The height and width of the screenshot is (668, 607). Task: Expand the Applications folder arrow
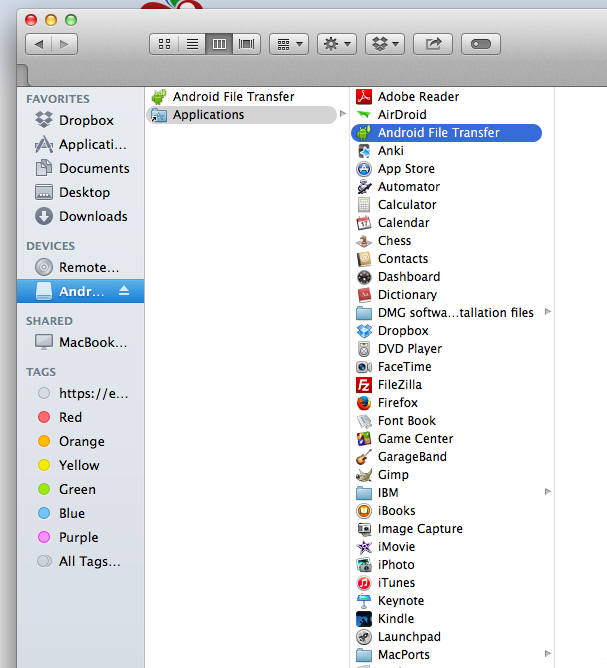click(x=342, y=114)
